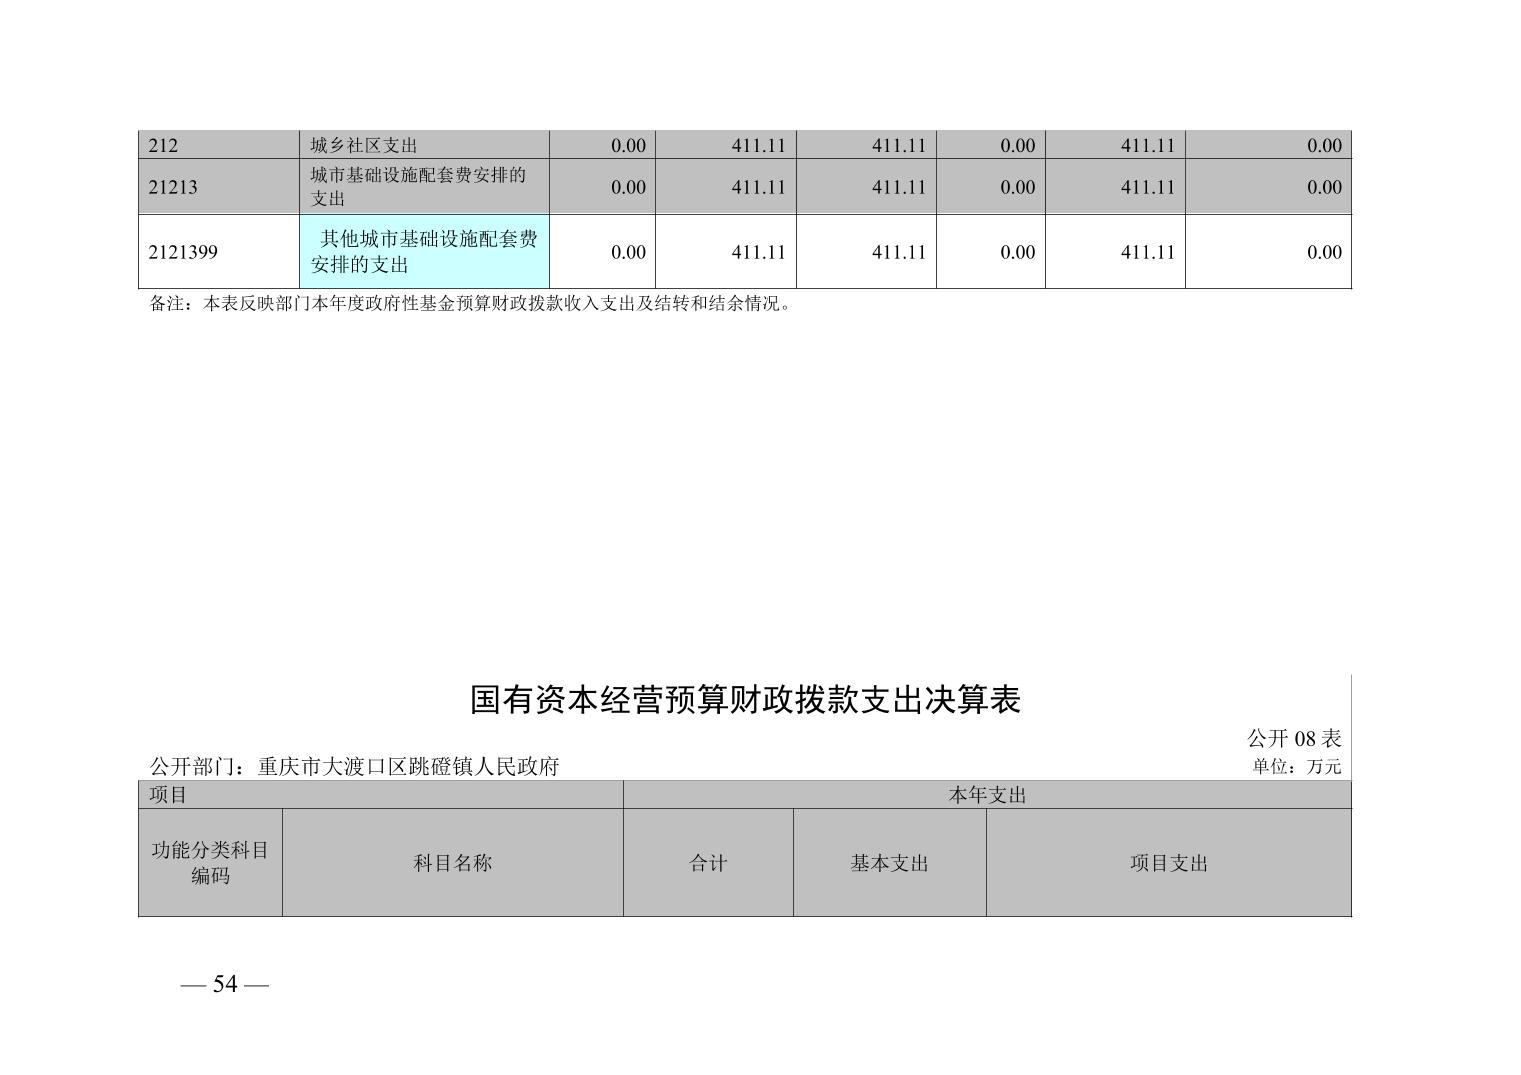Select the 基本支出 column header

[x=889, y=863]
